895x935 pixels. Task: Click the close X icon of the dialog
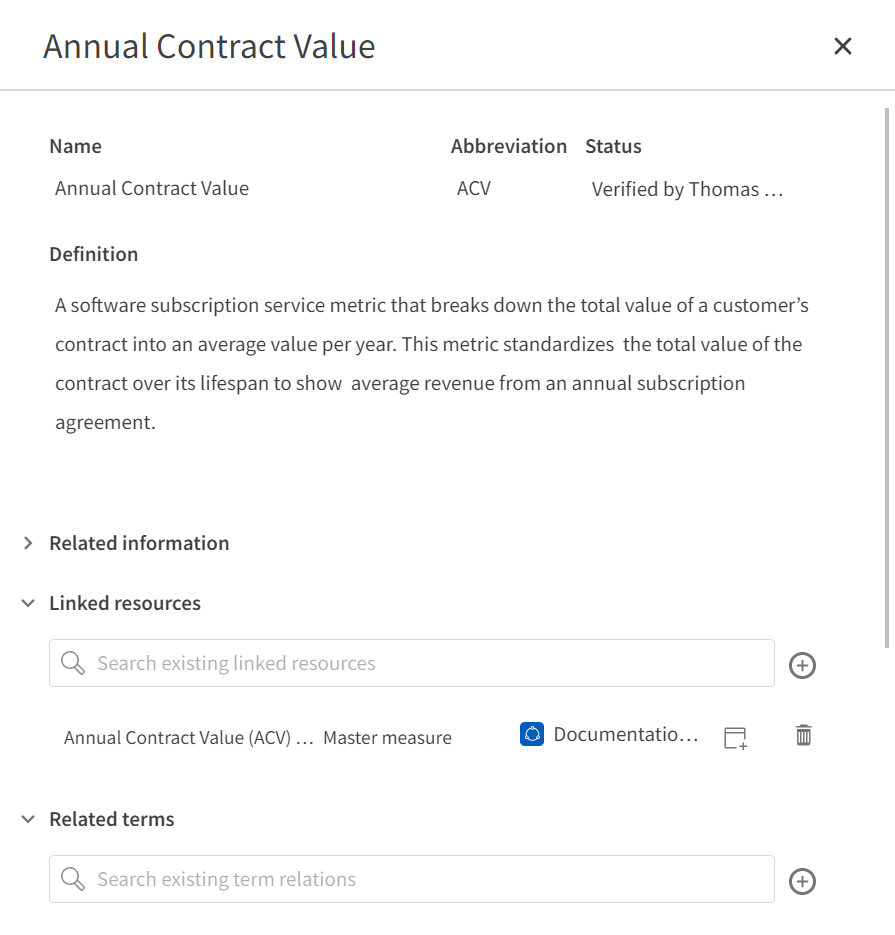coord(843,46)
